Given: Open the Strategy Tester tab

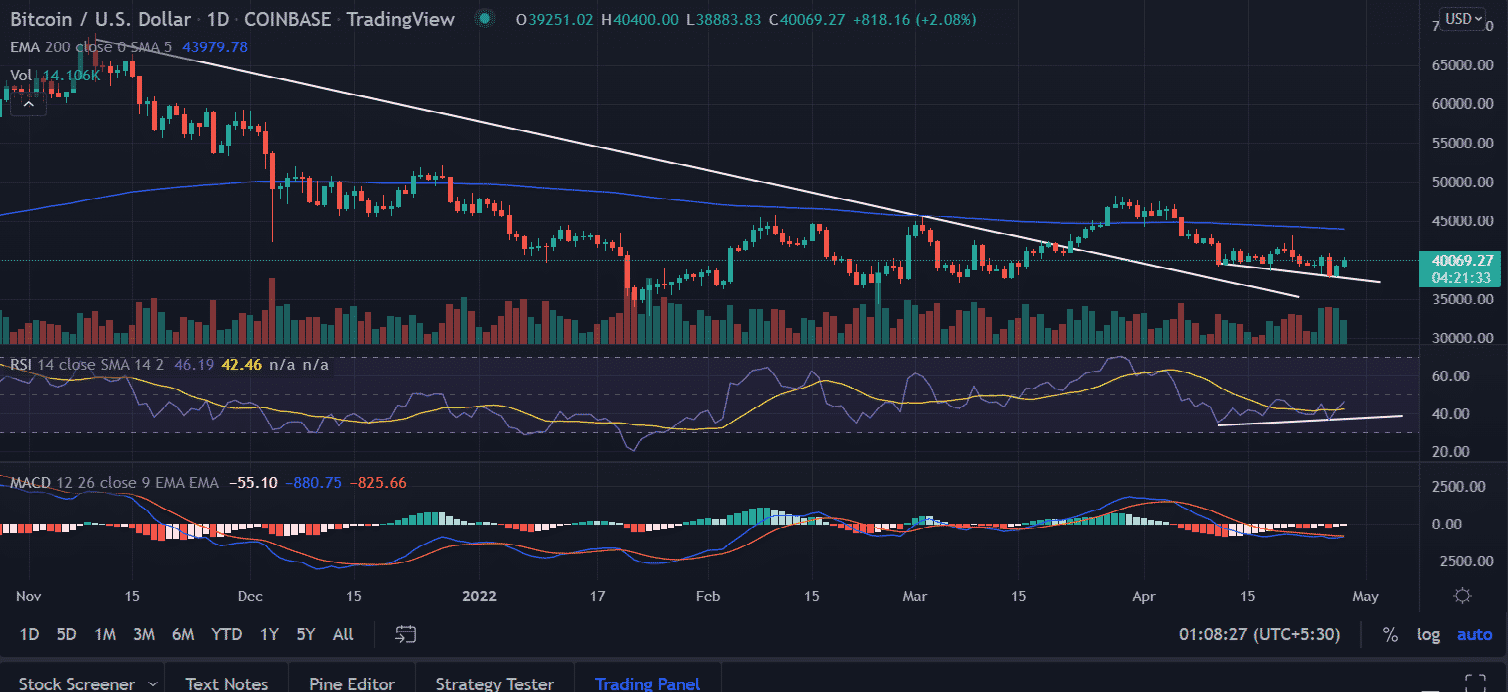Looking at the screenshot, I should click(x=494, y=684).
